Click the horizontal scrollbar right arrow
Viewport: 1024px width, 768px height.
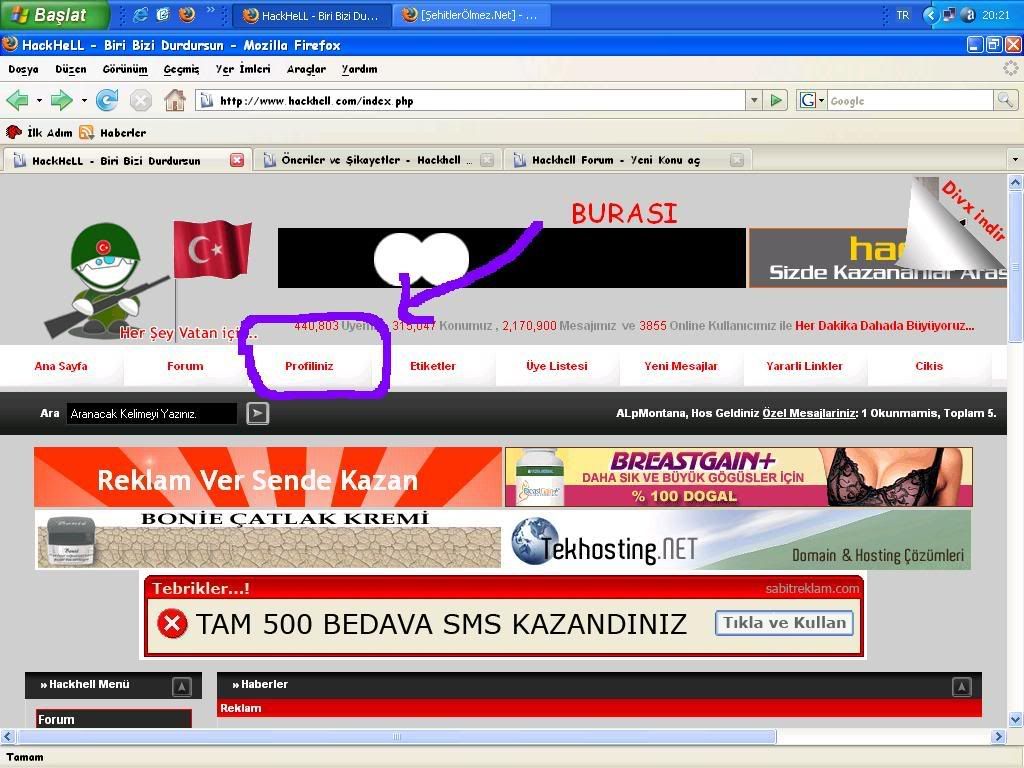pos(998,737)
